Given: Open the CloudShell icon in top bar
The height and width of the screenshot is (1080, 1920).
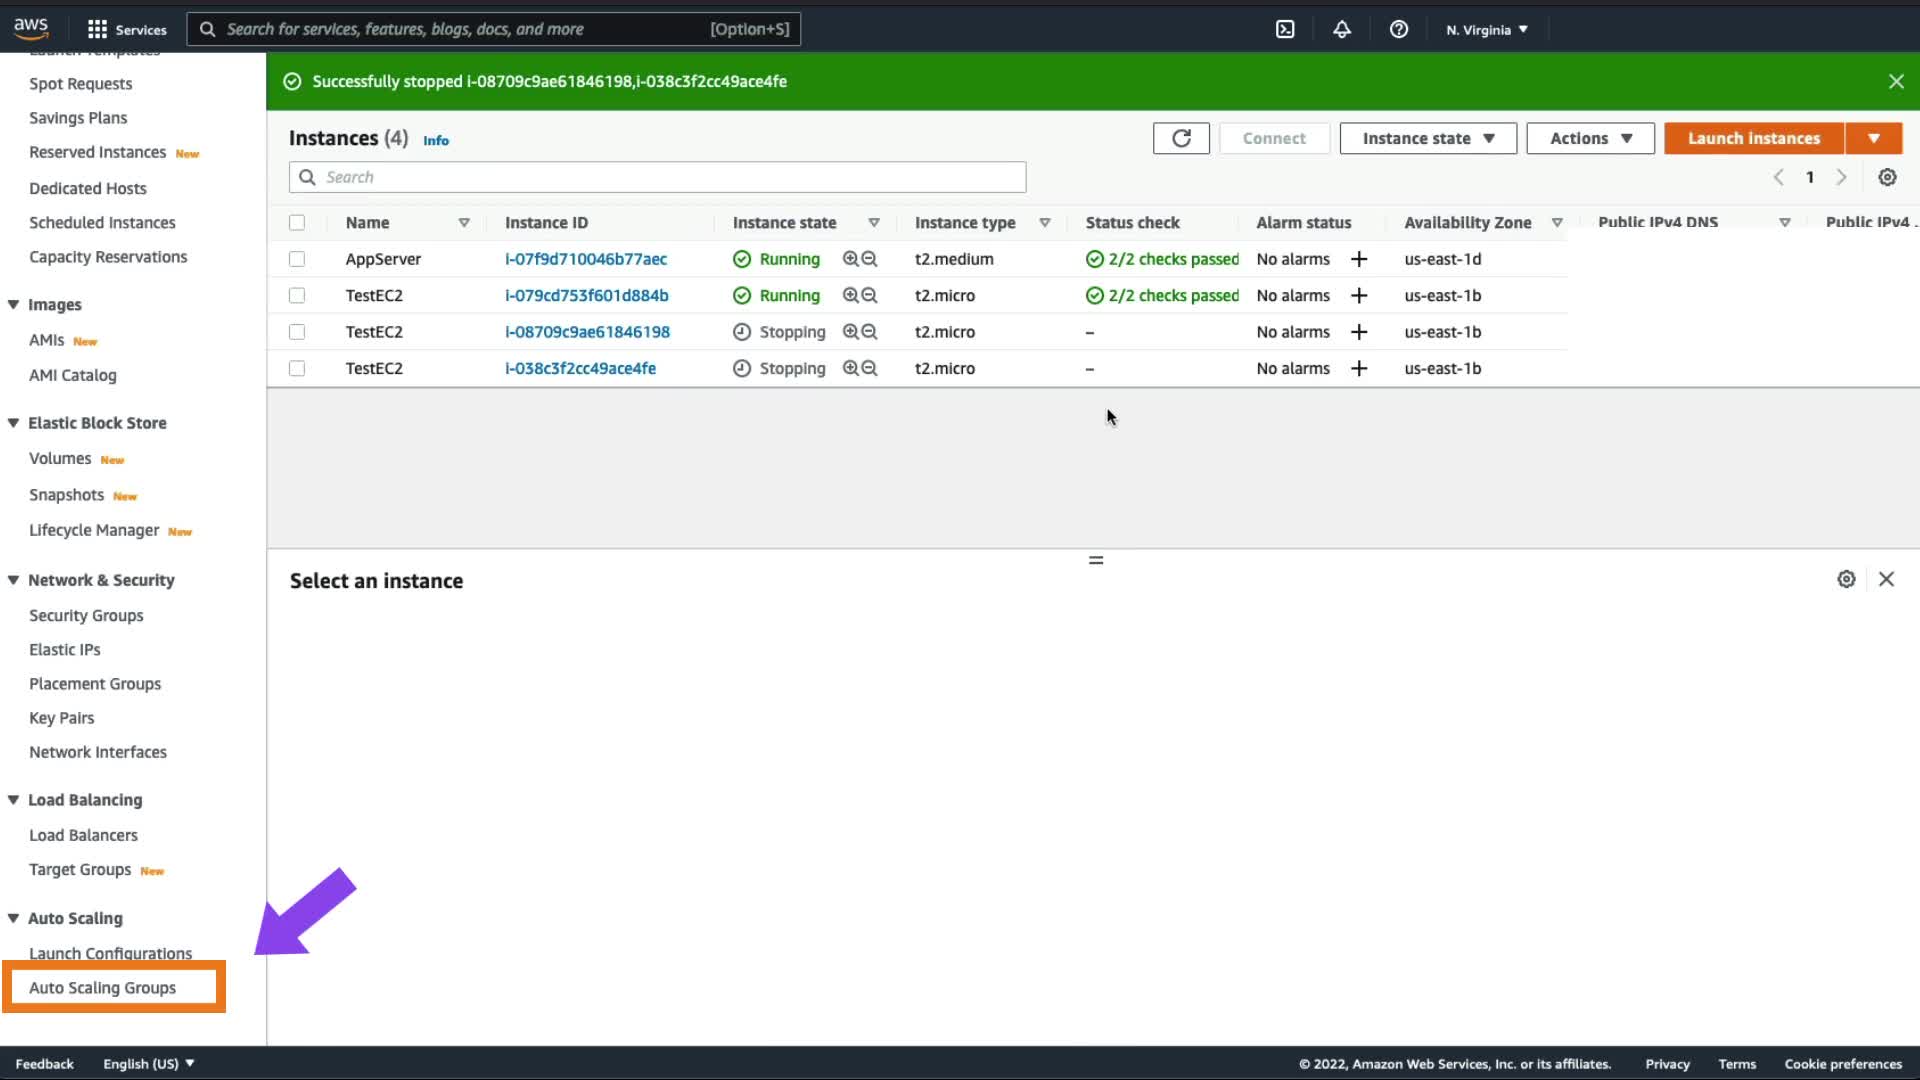Looking at the screenshot, I should point(1285,29).
